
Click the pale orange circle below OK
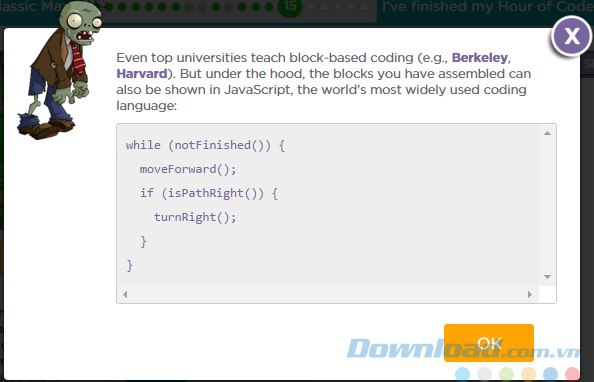pyautogui.click(x=528, y=374)
